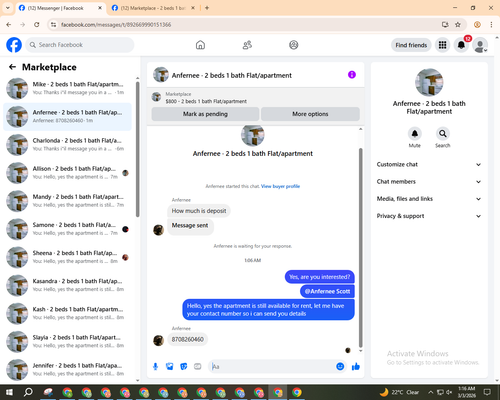Open the Windows notification center icon

pos(487,392)
